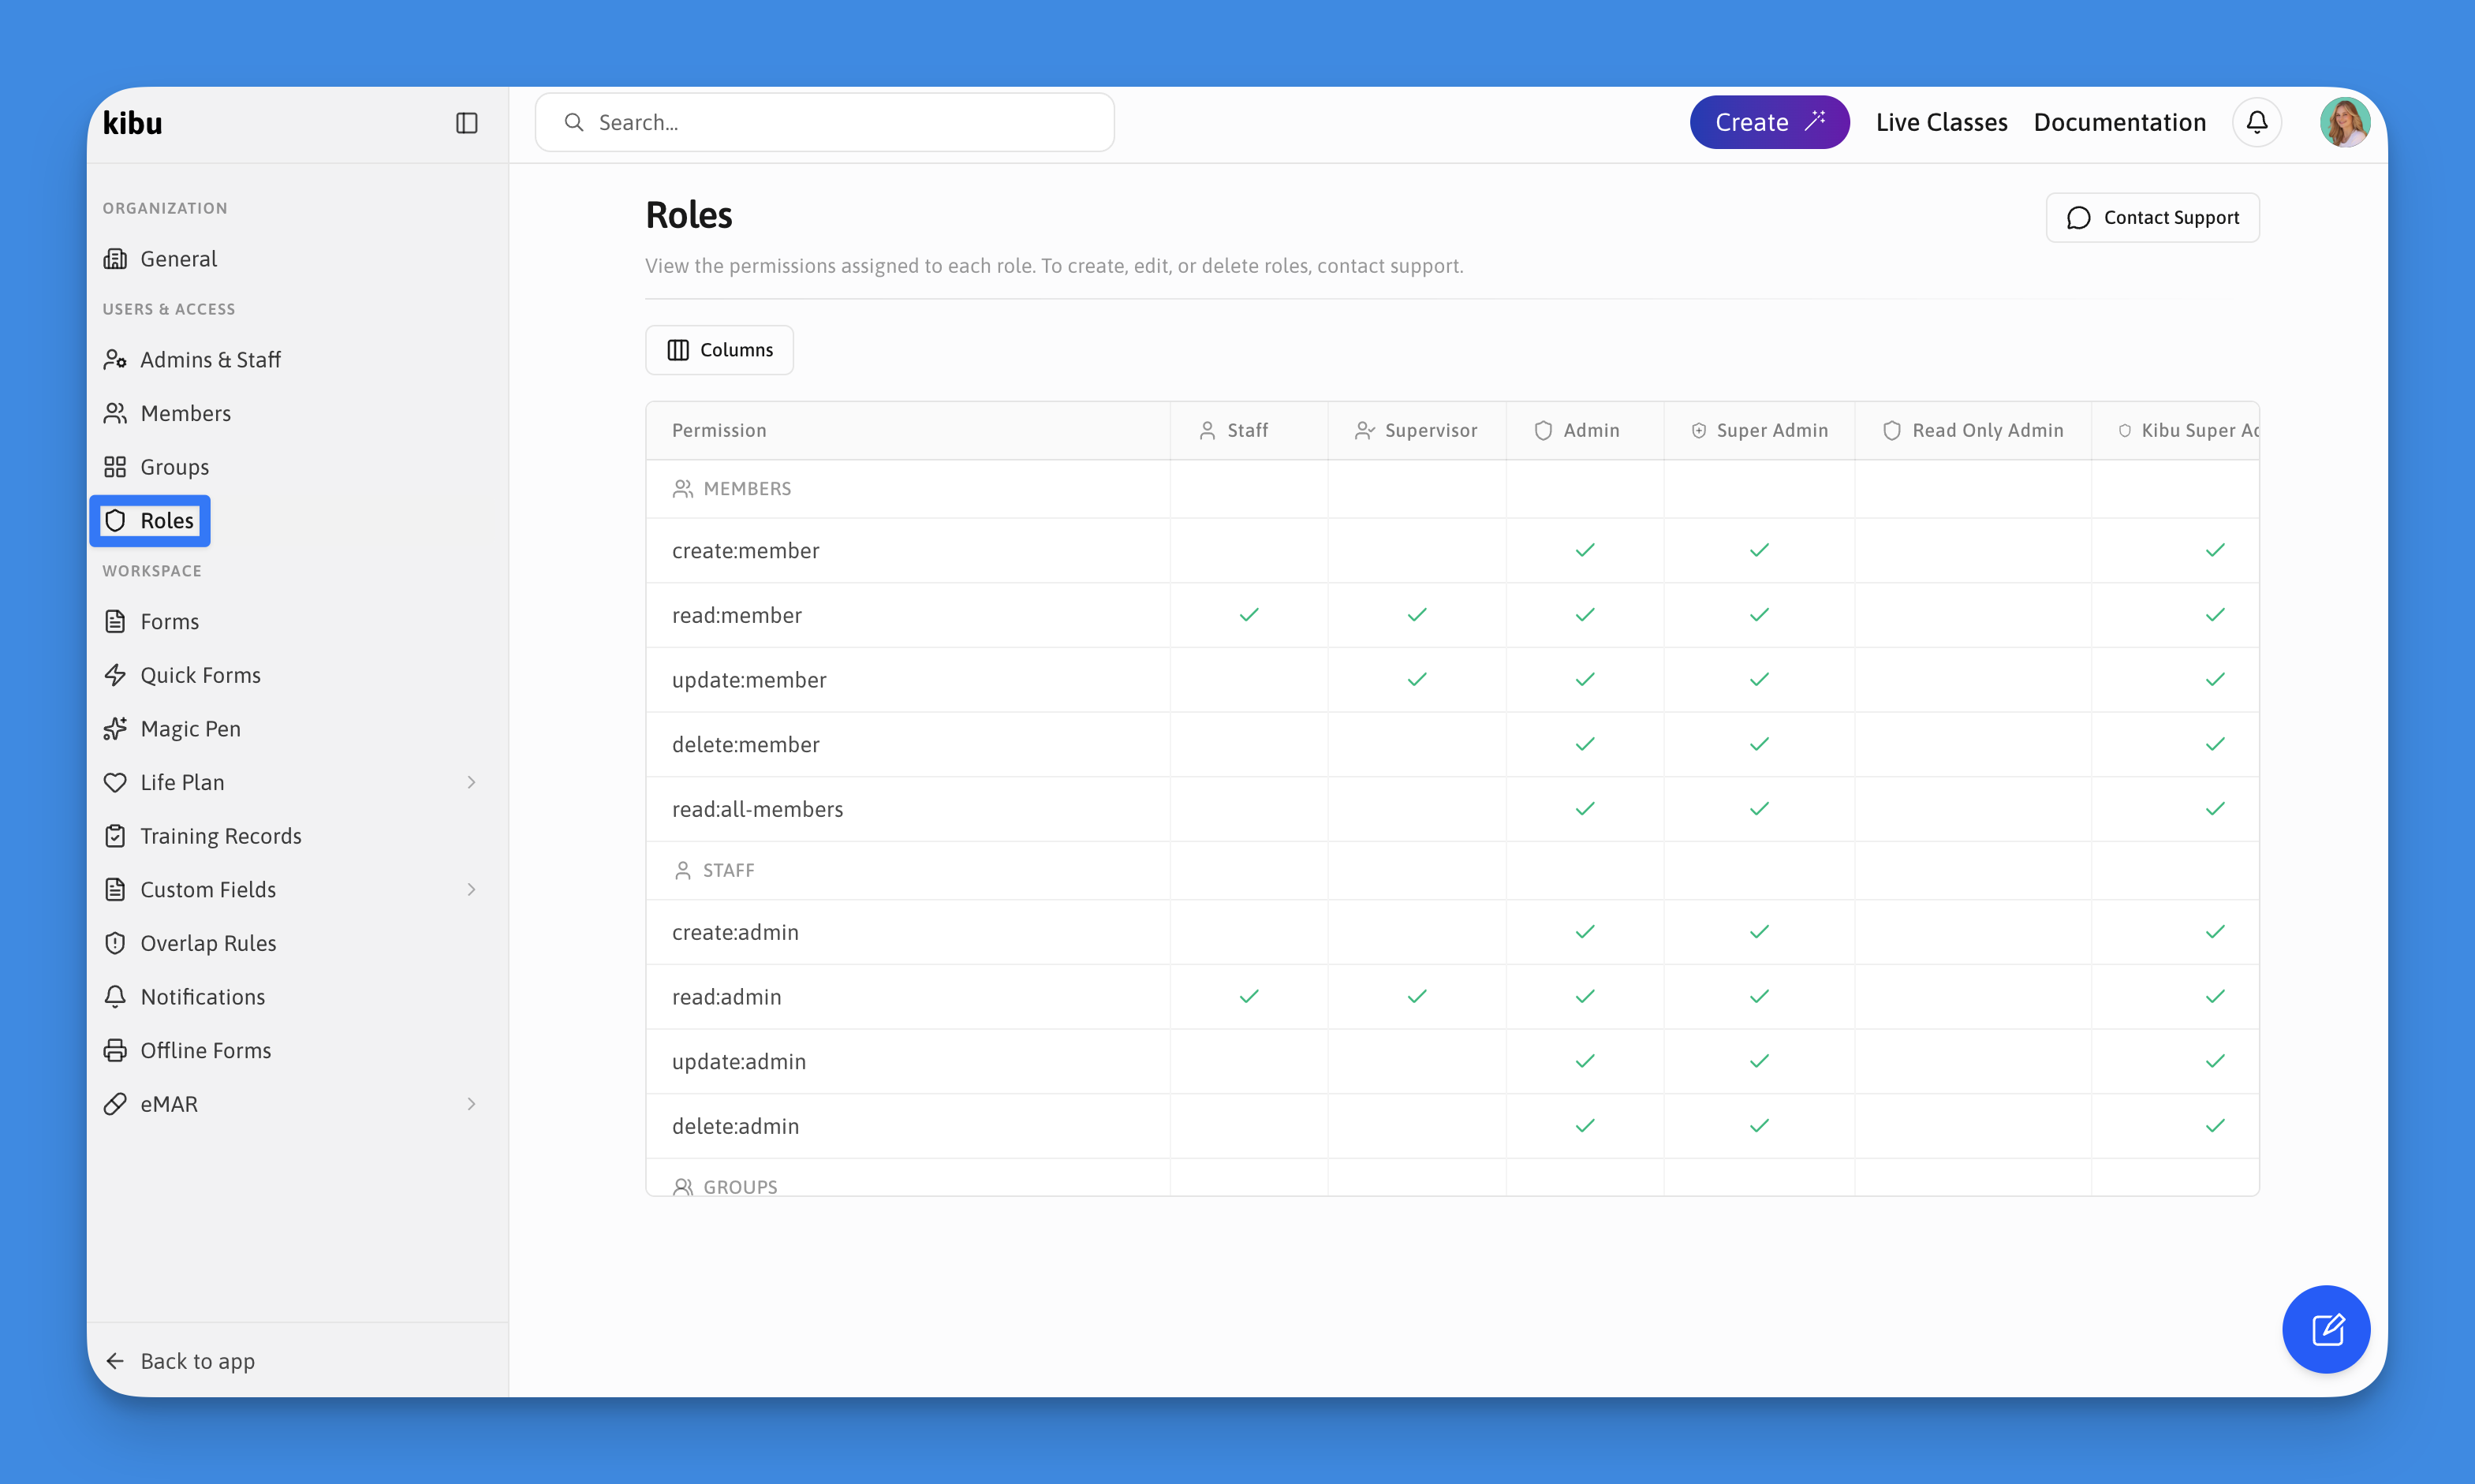Open General organization settings
2475x1484 pixels.
click(x=160, y=259)
